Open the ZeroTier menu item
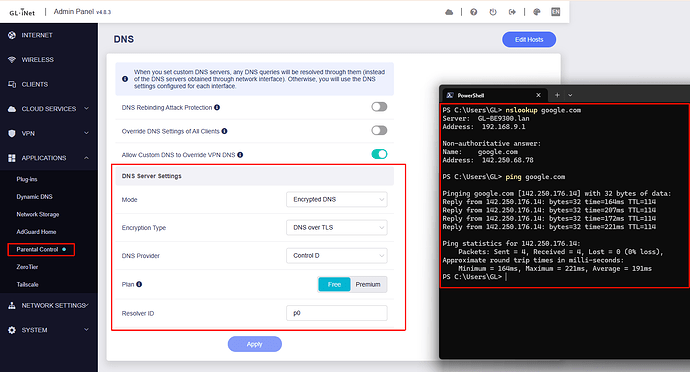This screenshot has width=690, height=372. pyautogui.click(x=27, y=267)
